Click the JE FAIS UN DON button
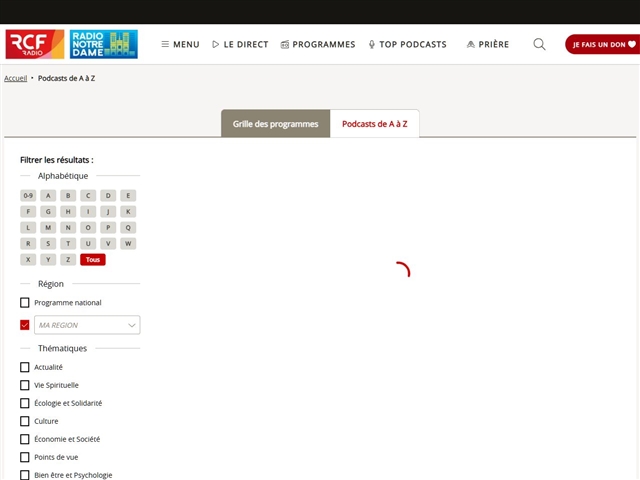This screenshot has width=640, height=480. click(x=601, y=44)
